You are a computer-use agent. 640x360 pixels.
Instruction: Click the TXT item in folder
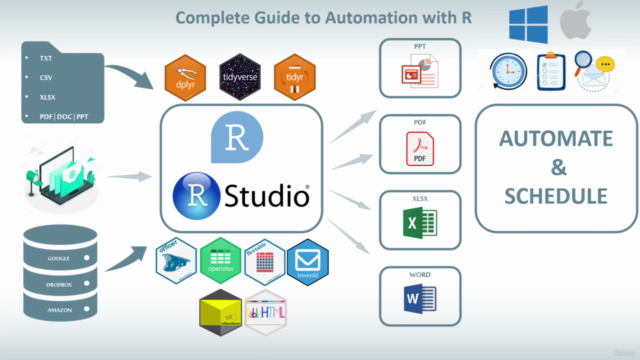click(x=46, y=58)
